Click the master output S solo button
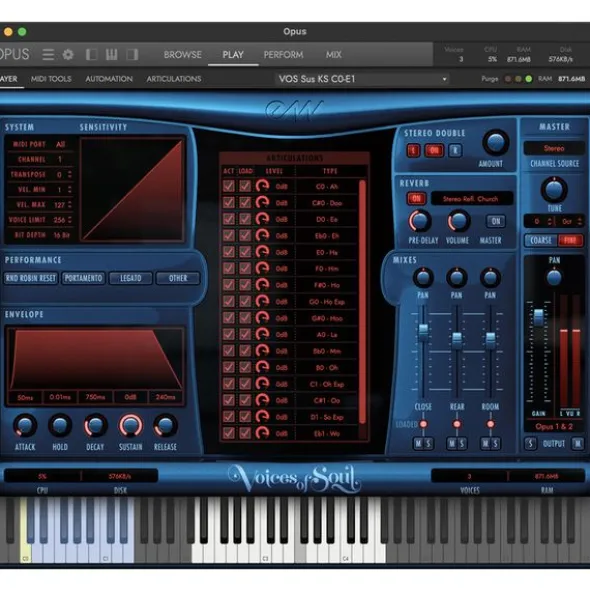This screenshot has height=591, width=590. [530, 444]
